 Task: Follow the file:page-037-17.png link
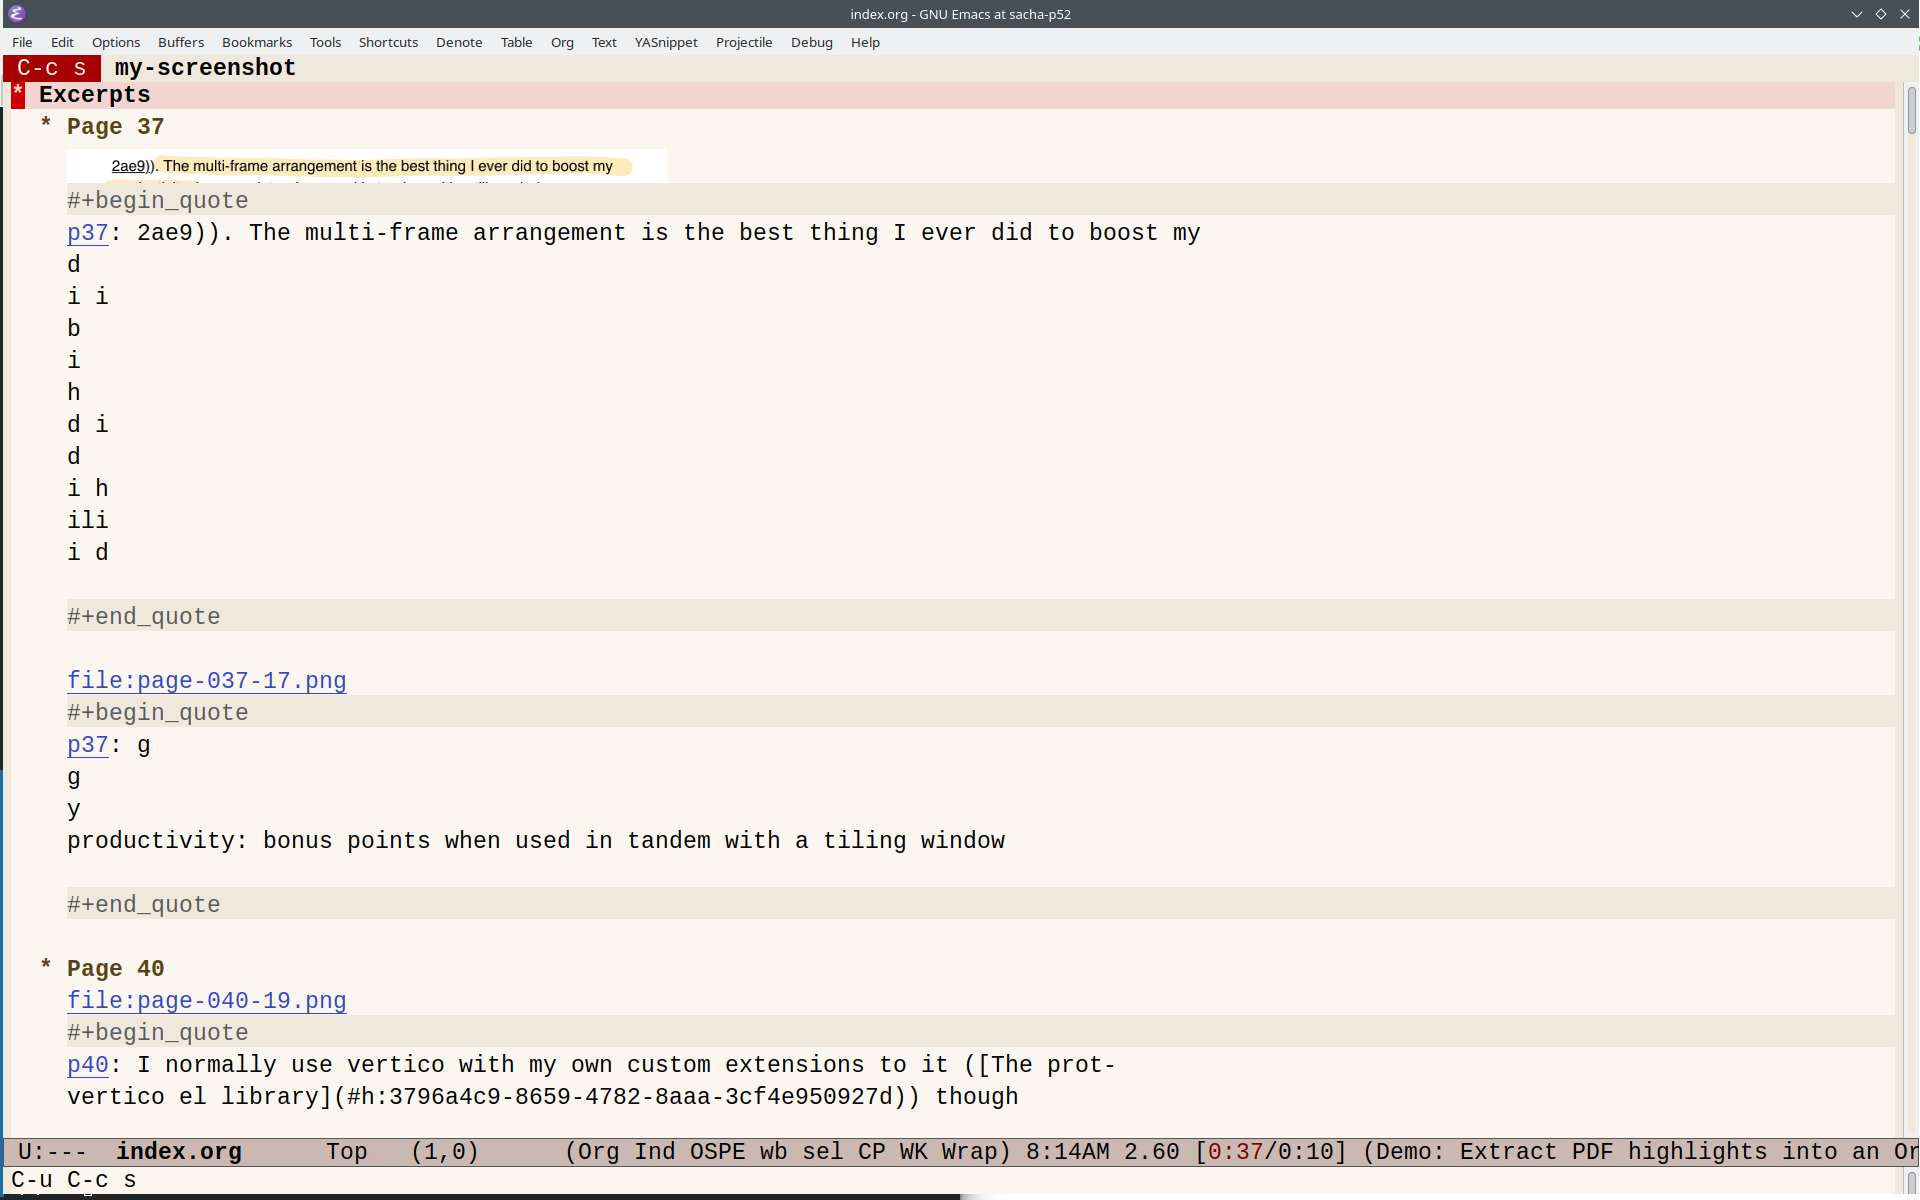coord(207,681)
